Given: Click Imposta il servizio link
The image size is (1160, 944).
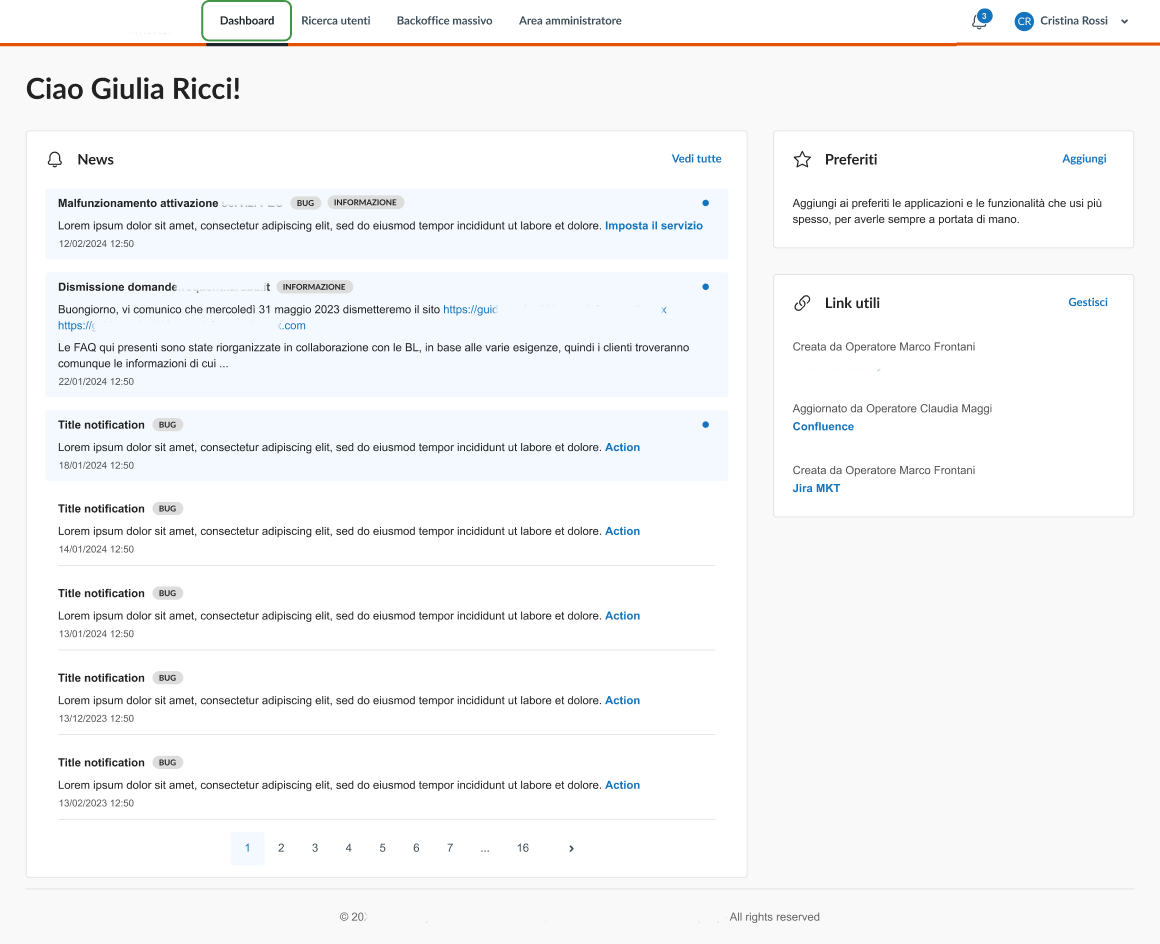Looking at the screenshot, I should coord(653,226).
